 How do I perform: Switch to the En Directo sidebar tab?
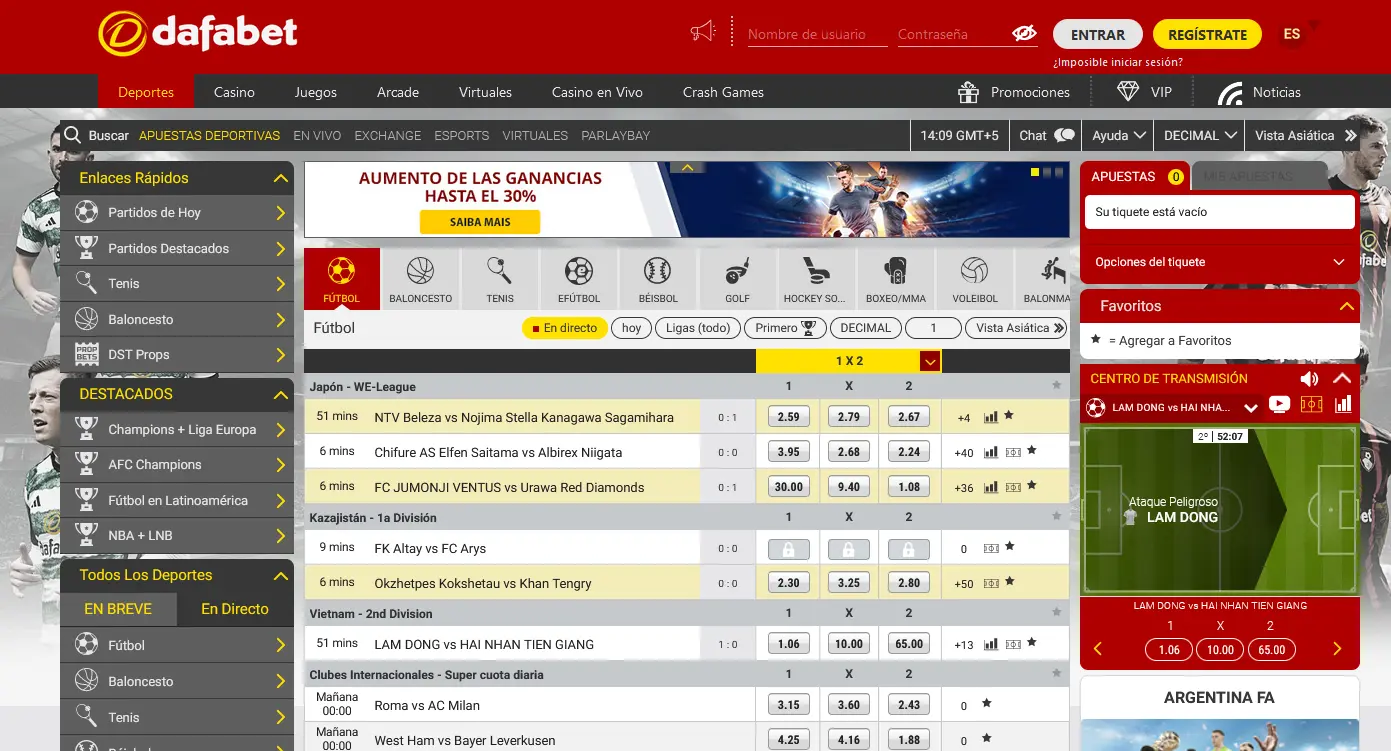pos(235,609)
